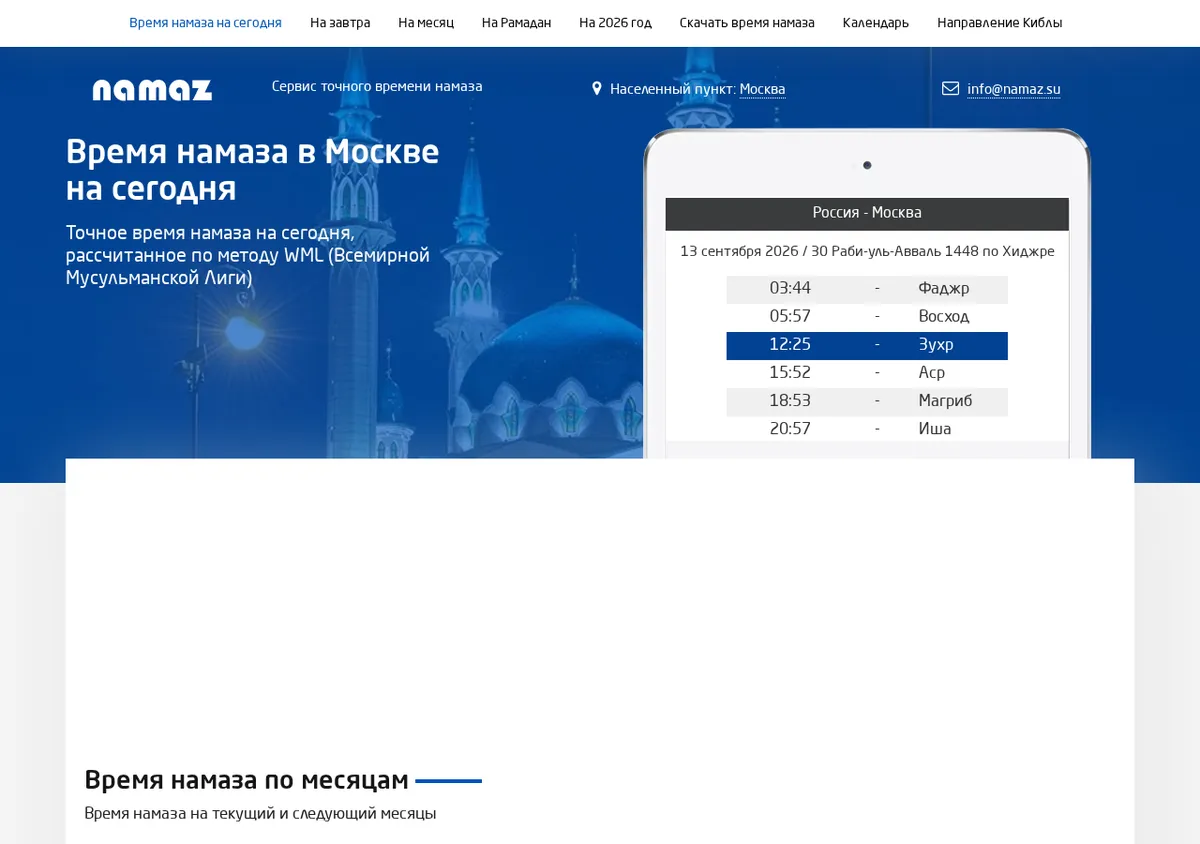Open На Рамадан schedule
Image resolution: width=1200 pixels, height=844 pixels.
click(x=516, y=23)
